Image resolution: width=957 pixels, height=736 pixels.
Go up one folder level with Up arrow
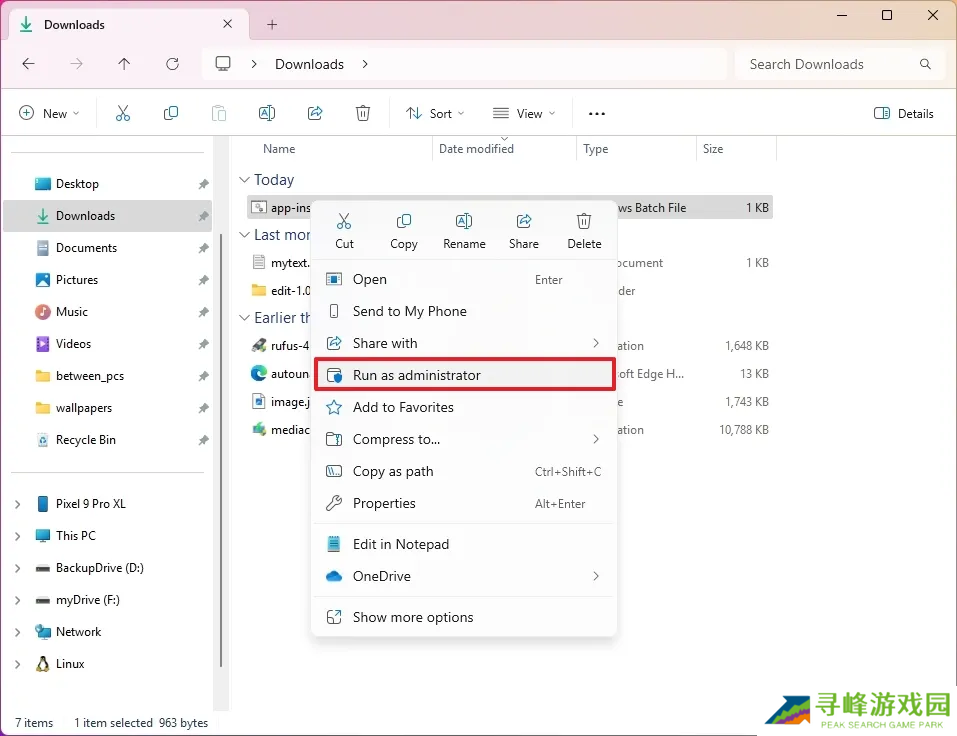124,64
